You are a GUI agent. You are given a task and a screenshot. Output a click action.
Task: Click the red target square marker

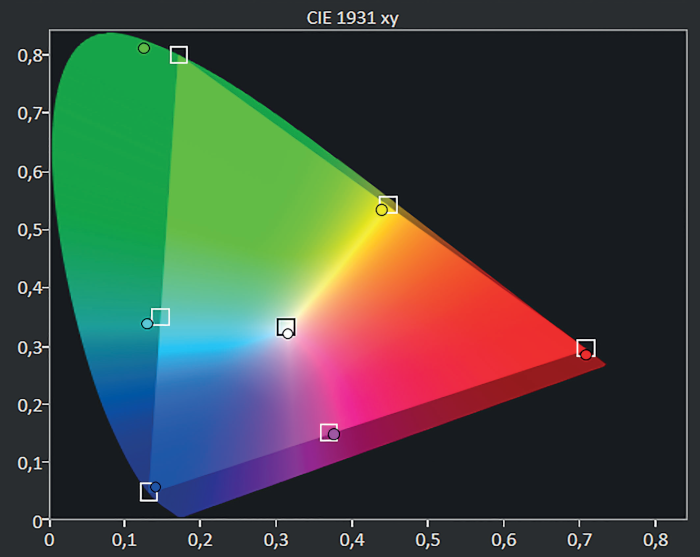click(x=586, y=348)
